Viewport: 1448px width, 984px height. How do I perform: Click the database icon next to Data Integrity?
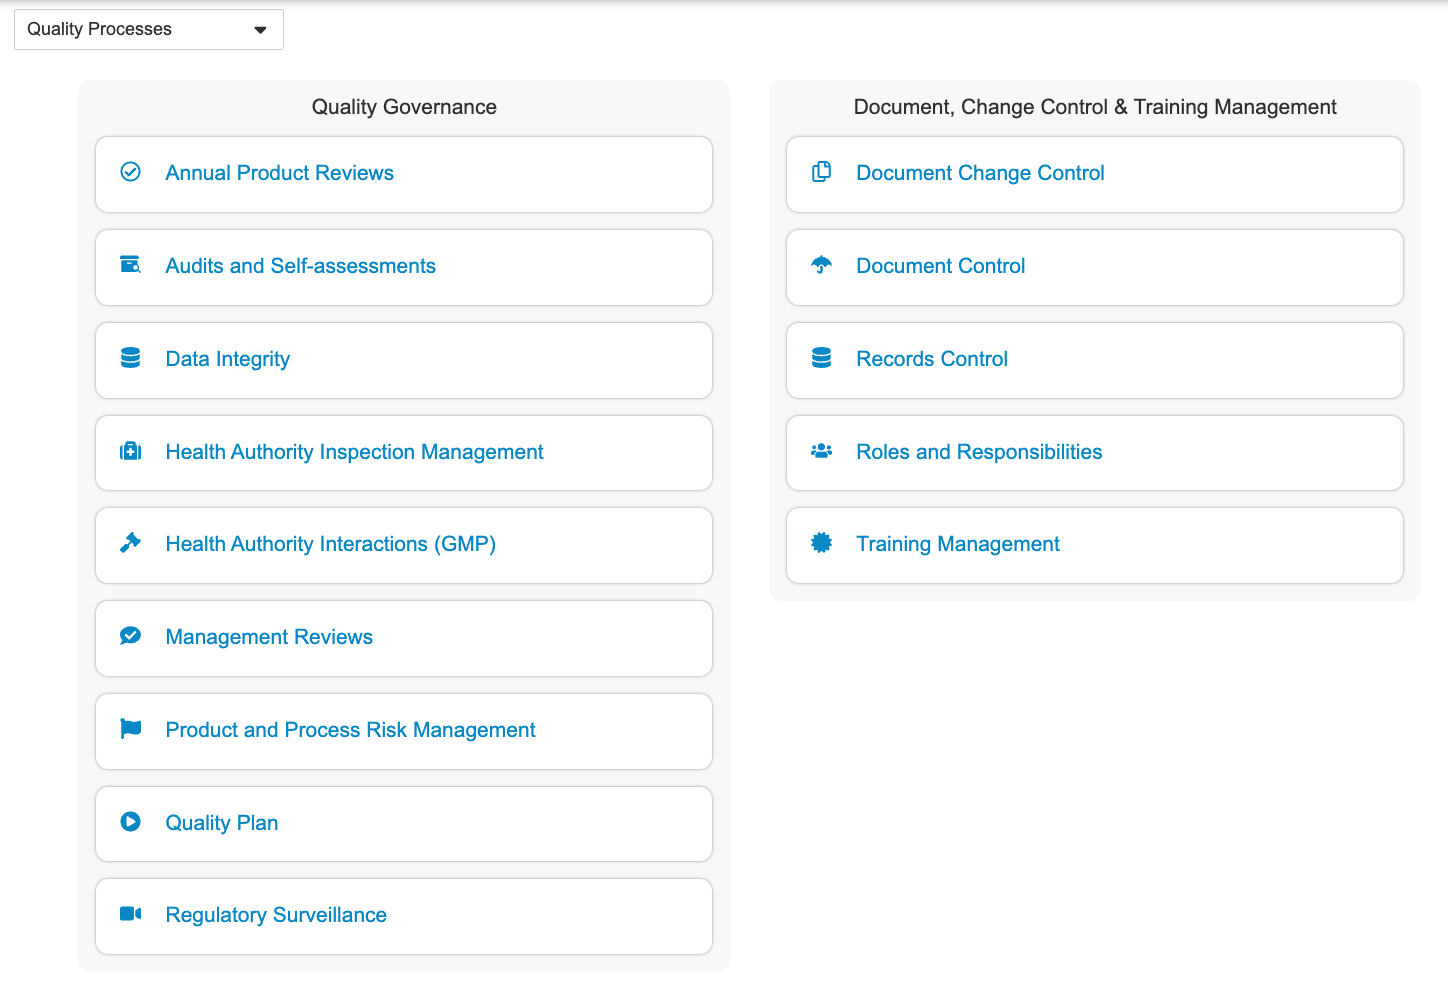tap(130, 358)
